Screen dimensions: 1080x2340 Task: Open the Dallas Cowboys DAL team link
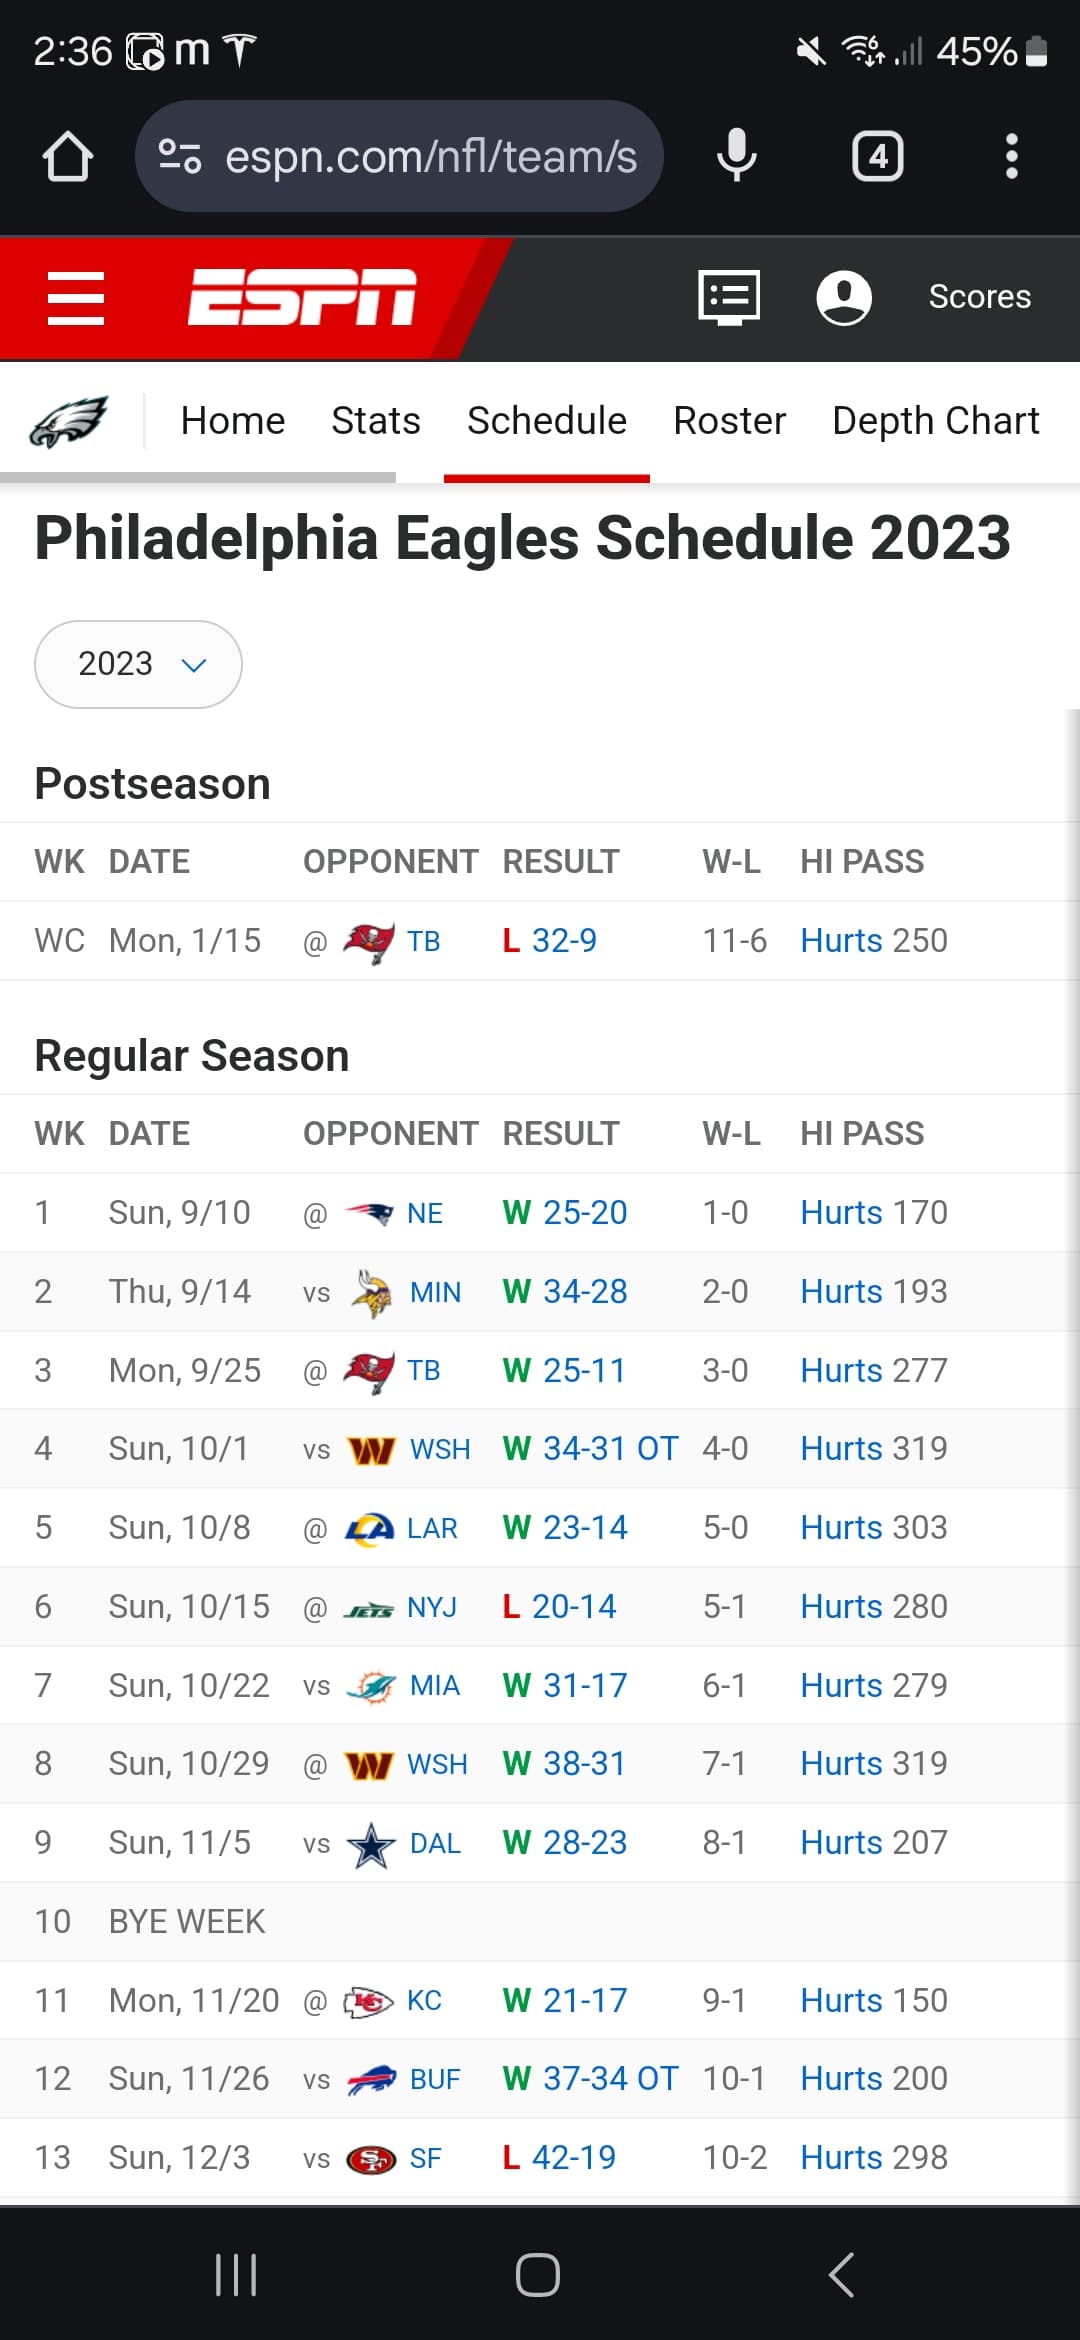pos(435,1843)
